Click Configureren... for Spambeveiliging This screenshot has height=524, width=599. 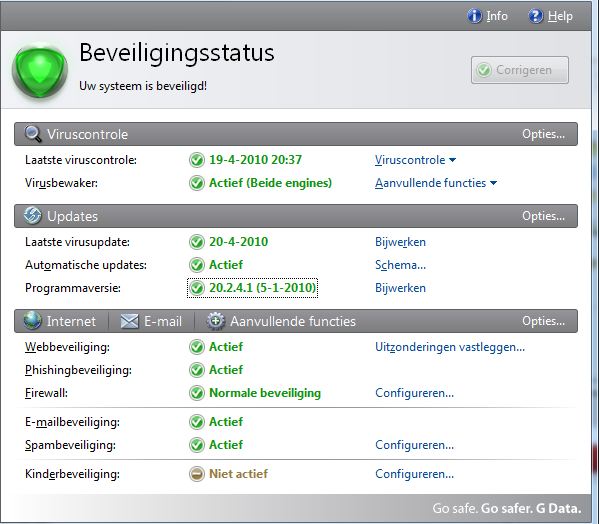coord(414,445)
